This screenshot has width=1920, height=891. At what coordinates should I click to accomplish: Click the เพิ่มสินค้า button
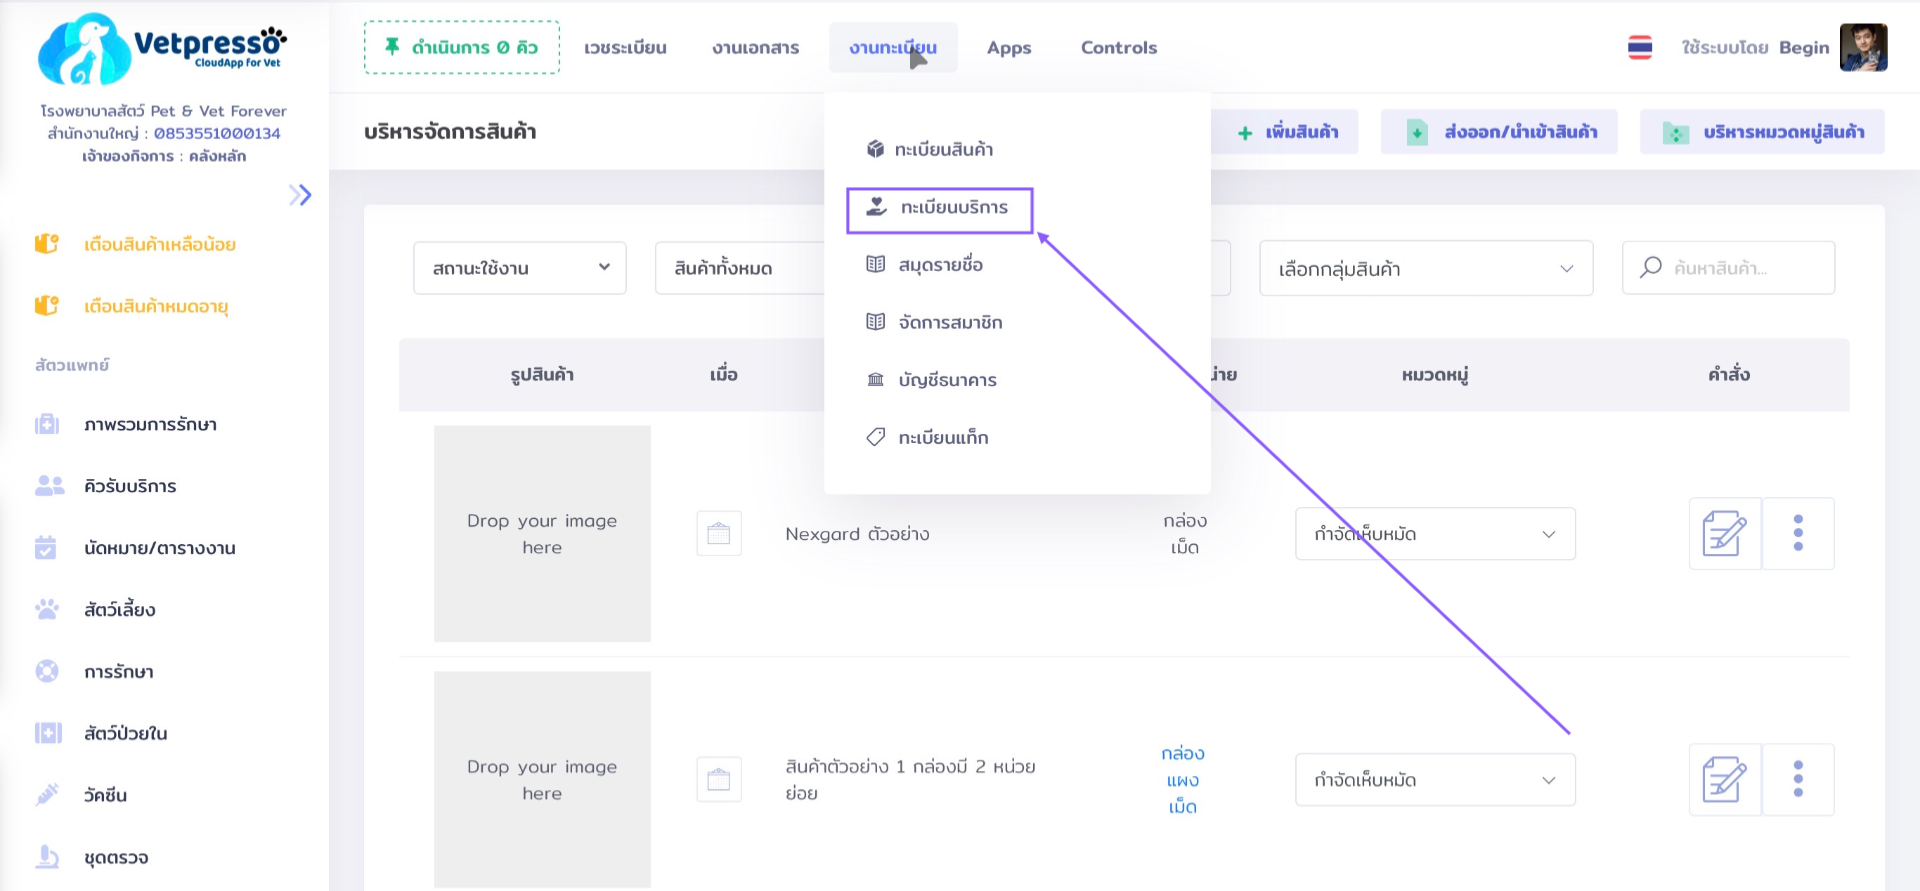1288,132
